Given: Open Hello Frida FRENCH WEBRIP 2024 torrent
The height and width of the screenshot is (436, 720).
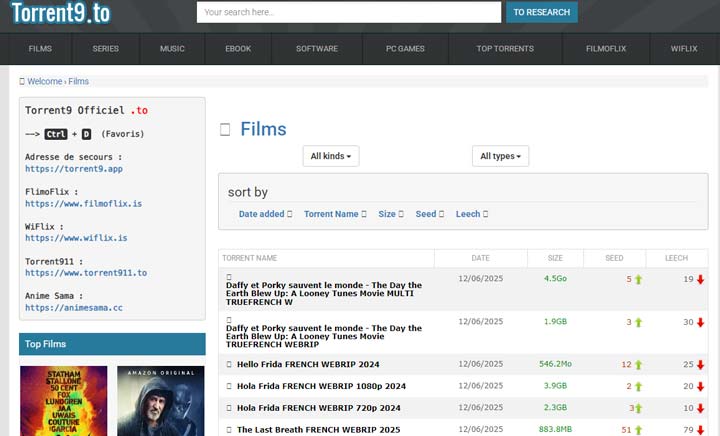Looking at the screenshot, I should (x=308, y=364).
